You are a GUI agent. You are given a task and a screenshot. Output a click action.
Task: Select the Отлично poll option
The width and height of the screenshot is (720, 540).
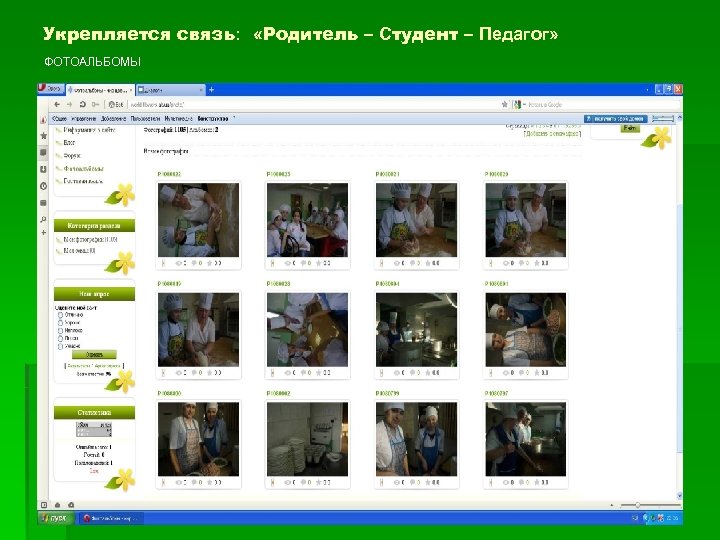pos(60,315)
